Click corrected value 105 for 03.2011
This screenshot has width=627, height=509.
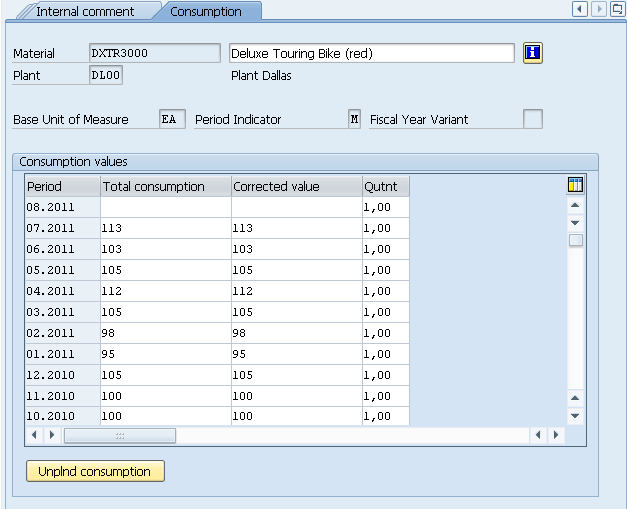click(x=297, y=312)
